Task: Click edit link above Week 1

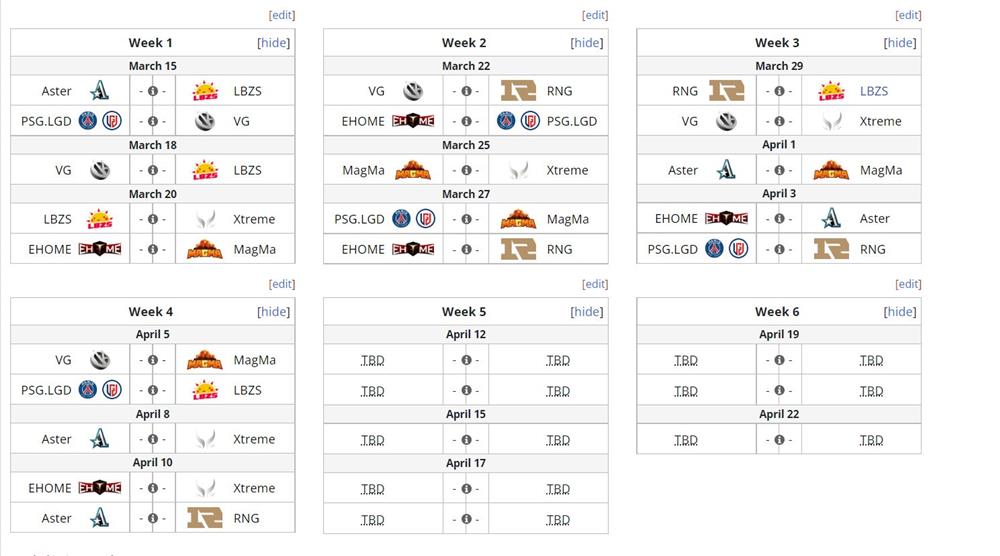Action: pos(282,15)
